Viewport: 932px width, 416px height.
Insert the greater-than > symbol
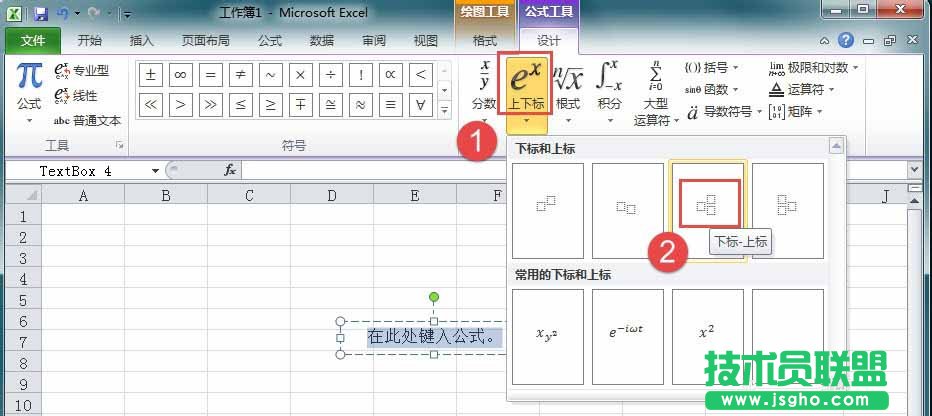[181, 105]
